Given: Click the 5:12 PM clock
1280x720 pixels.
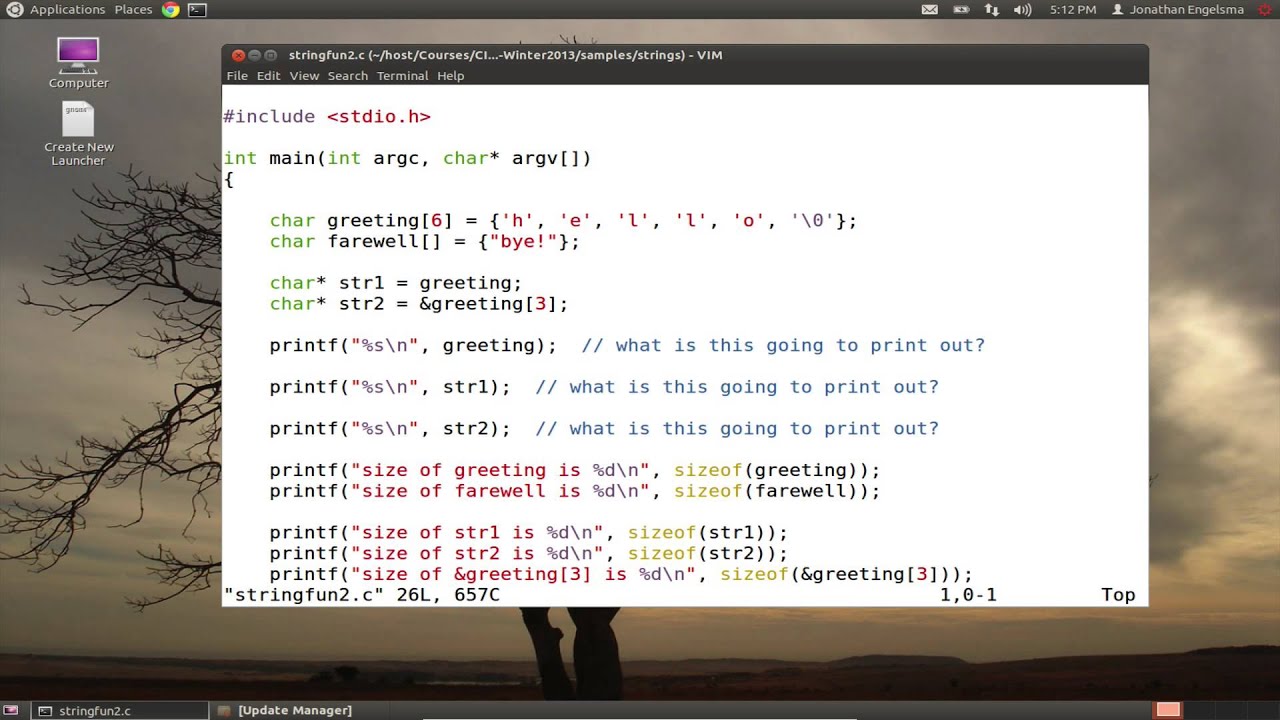Looking at the screenshot, I should (x=1073, y=9).
